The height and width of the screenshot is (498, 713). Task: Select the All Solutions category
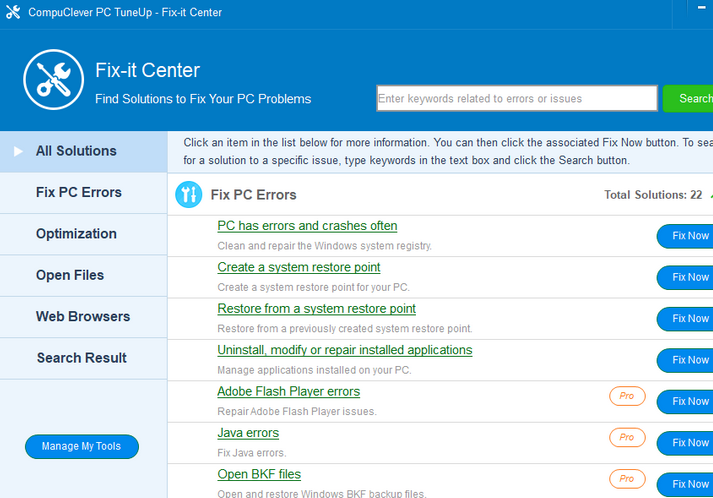(84, 151)
